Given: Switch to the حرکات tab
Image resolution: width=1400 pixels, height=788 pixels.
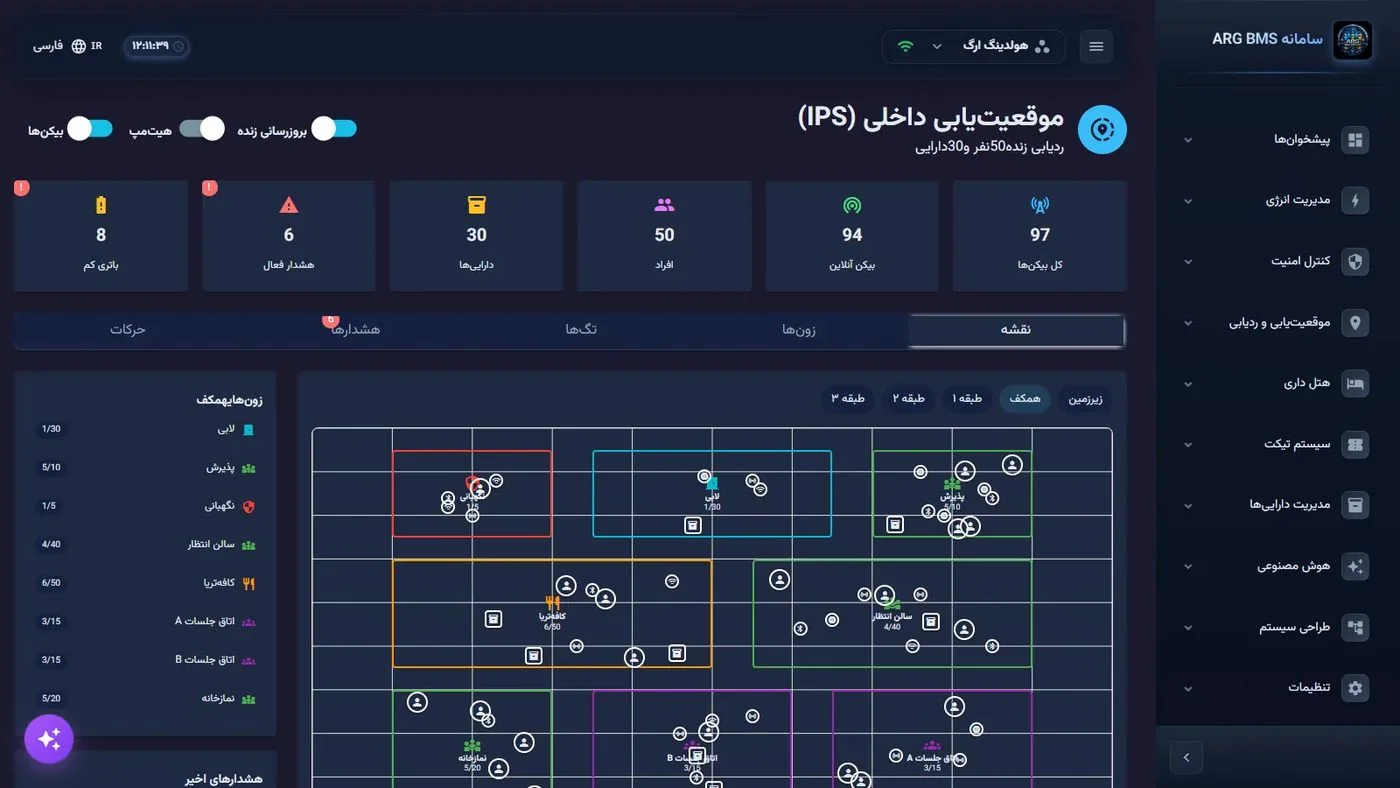Looking at the screenshot, I should [x=128, y=330].
